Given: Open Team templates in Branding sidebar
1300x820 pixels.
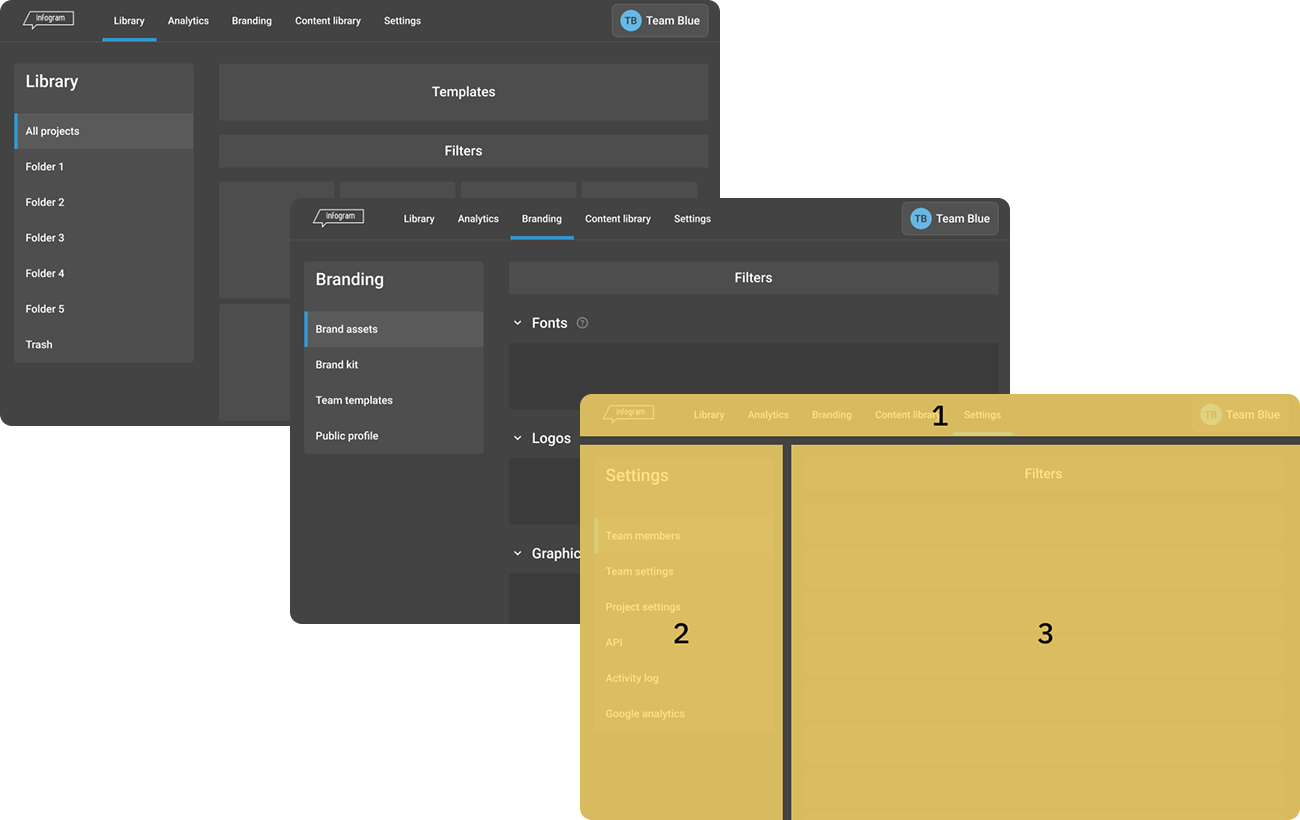Looking at the screenshot, I should click(394, 400).
